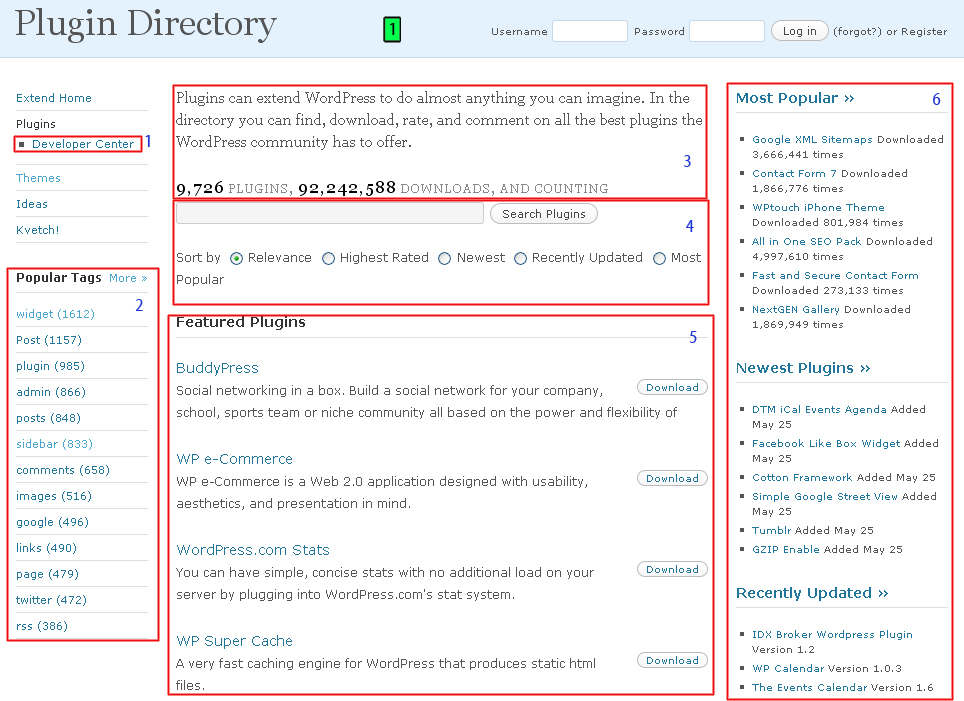Viewport: 964px width, 701px height.
Task: Select the Highest Rated sort option
Action: [x=328, y=258]
